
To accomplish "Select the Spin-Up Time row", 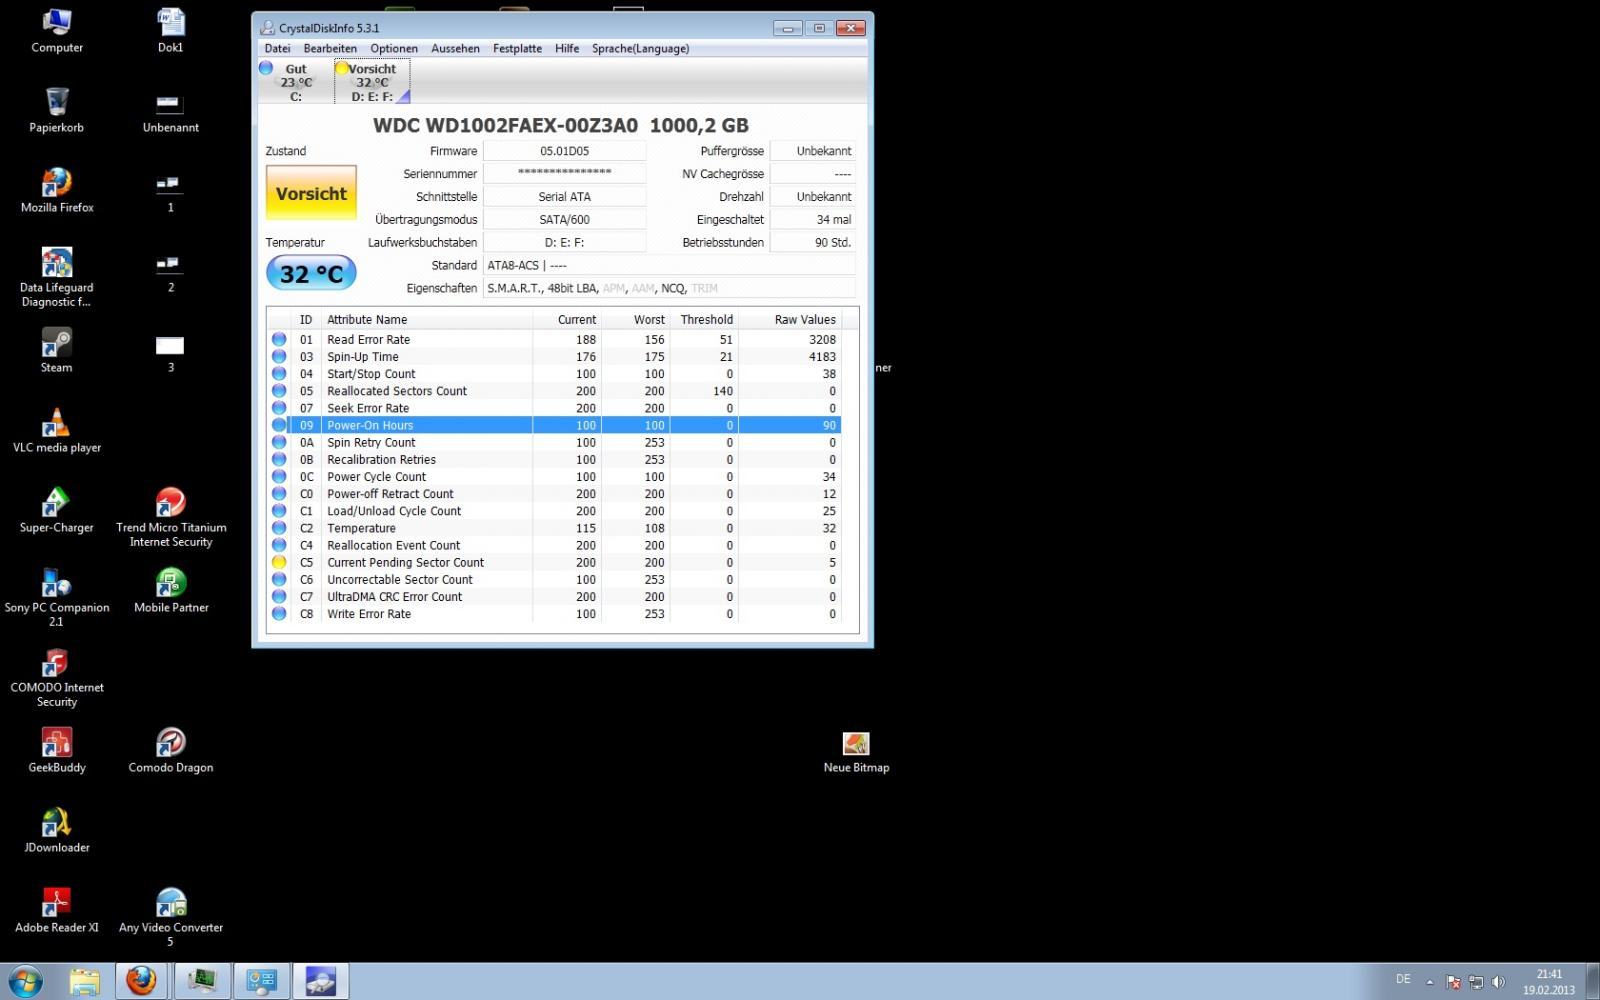I will point(554,357).
